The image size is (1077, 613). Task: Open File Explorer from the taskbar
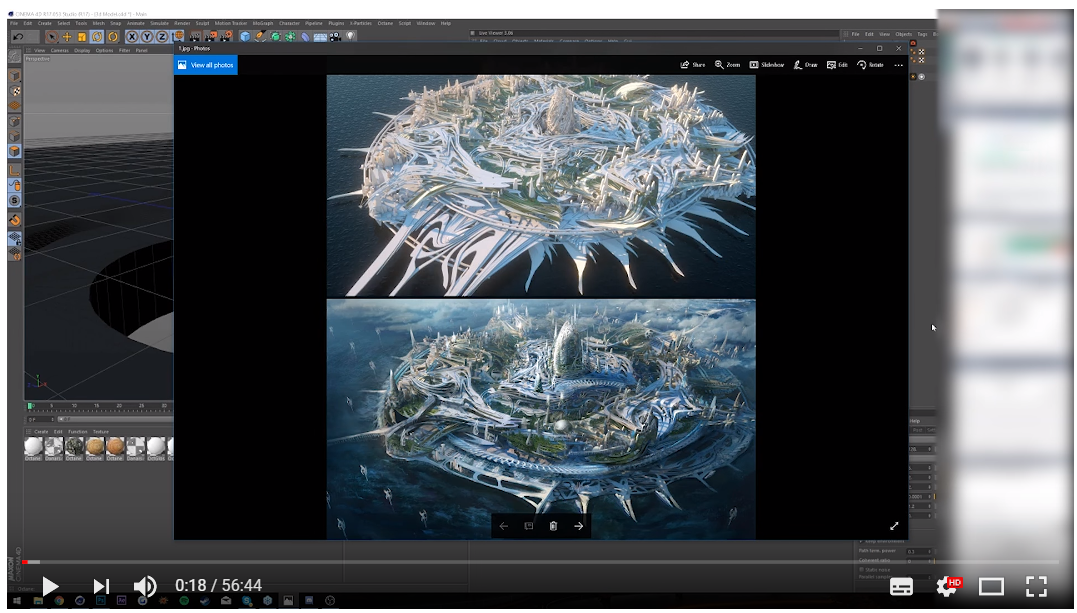point(38,601)
